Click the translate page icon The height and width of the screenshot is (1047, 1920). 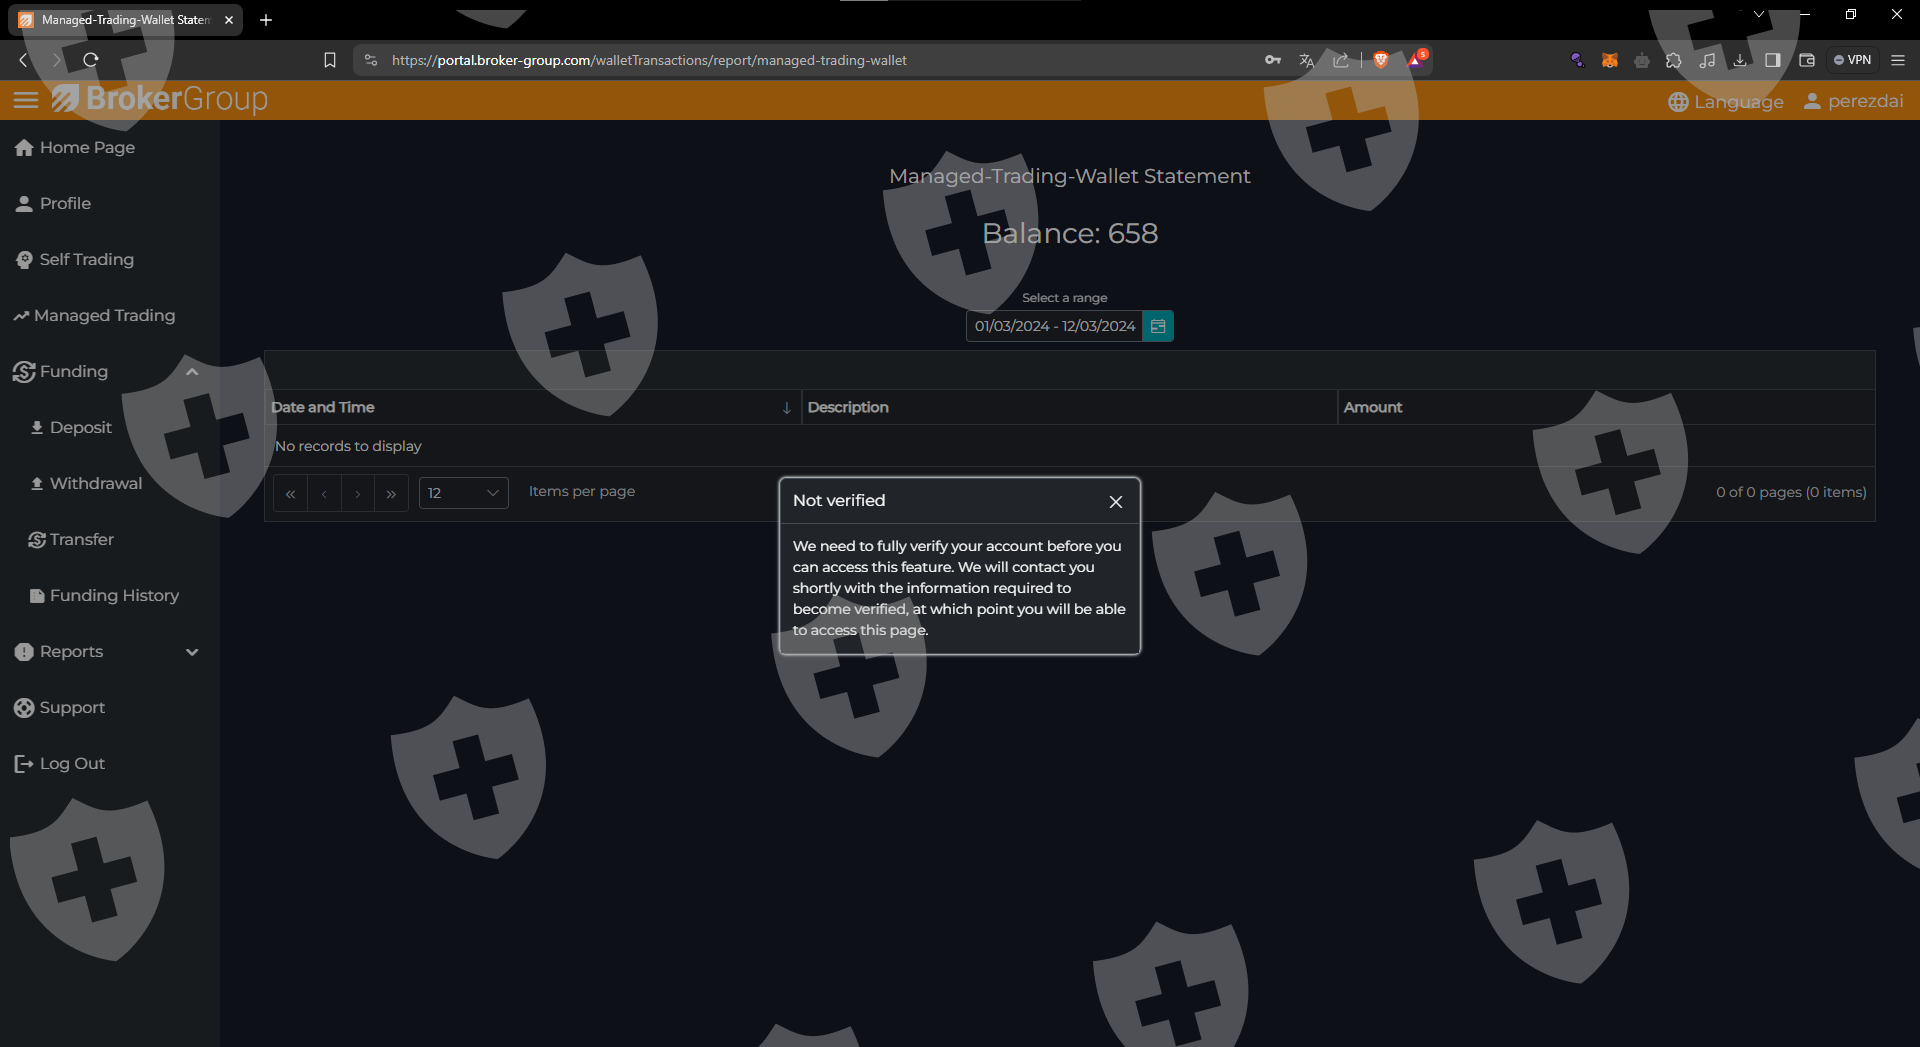pos(1306,60)
